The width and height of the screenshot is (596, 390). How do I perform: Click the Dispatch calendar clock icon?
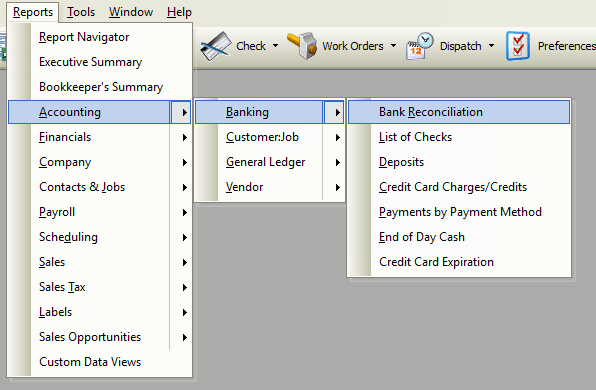click(x=420, y=46)
